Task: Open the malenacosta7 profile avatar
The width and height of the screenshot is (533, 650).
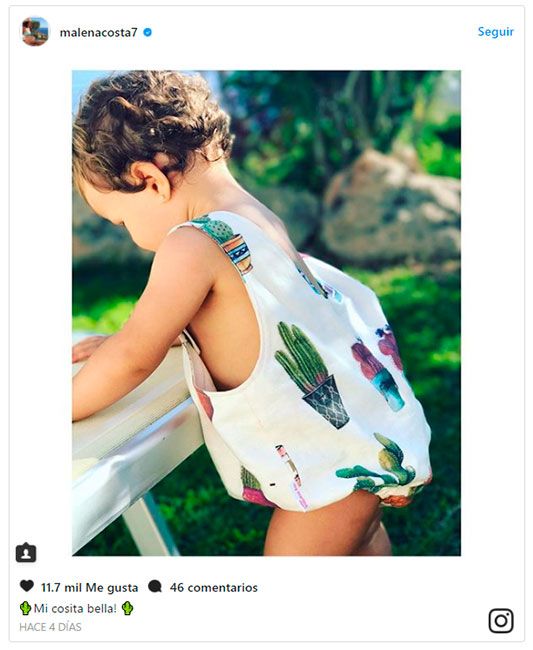Action: coord(35,32)
